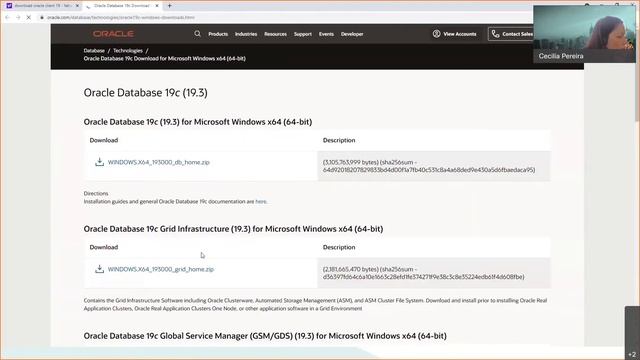Switch to the first 'download oracle client' tab
Viewport: 640px width, 360px height.
click(x=43, y=6)
